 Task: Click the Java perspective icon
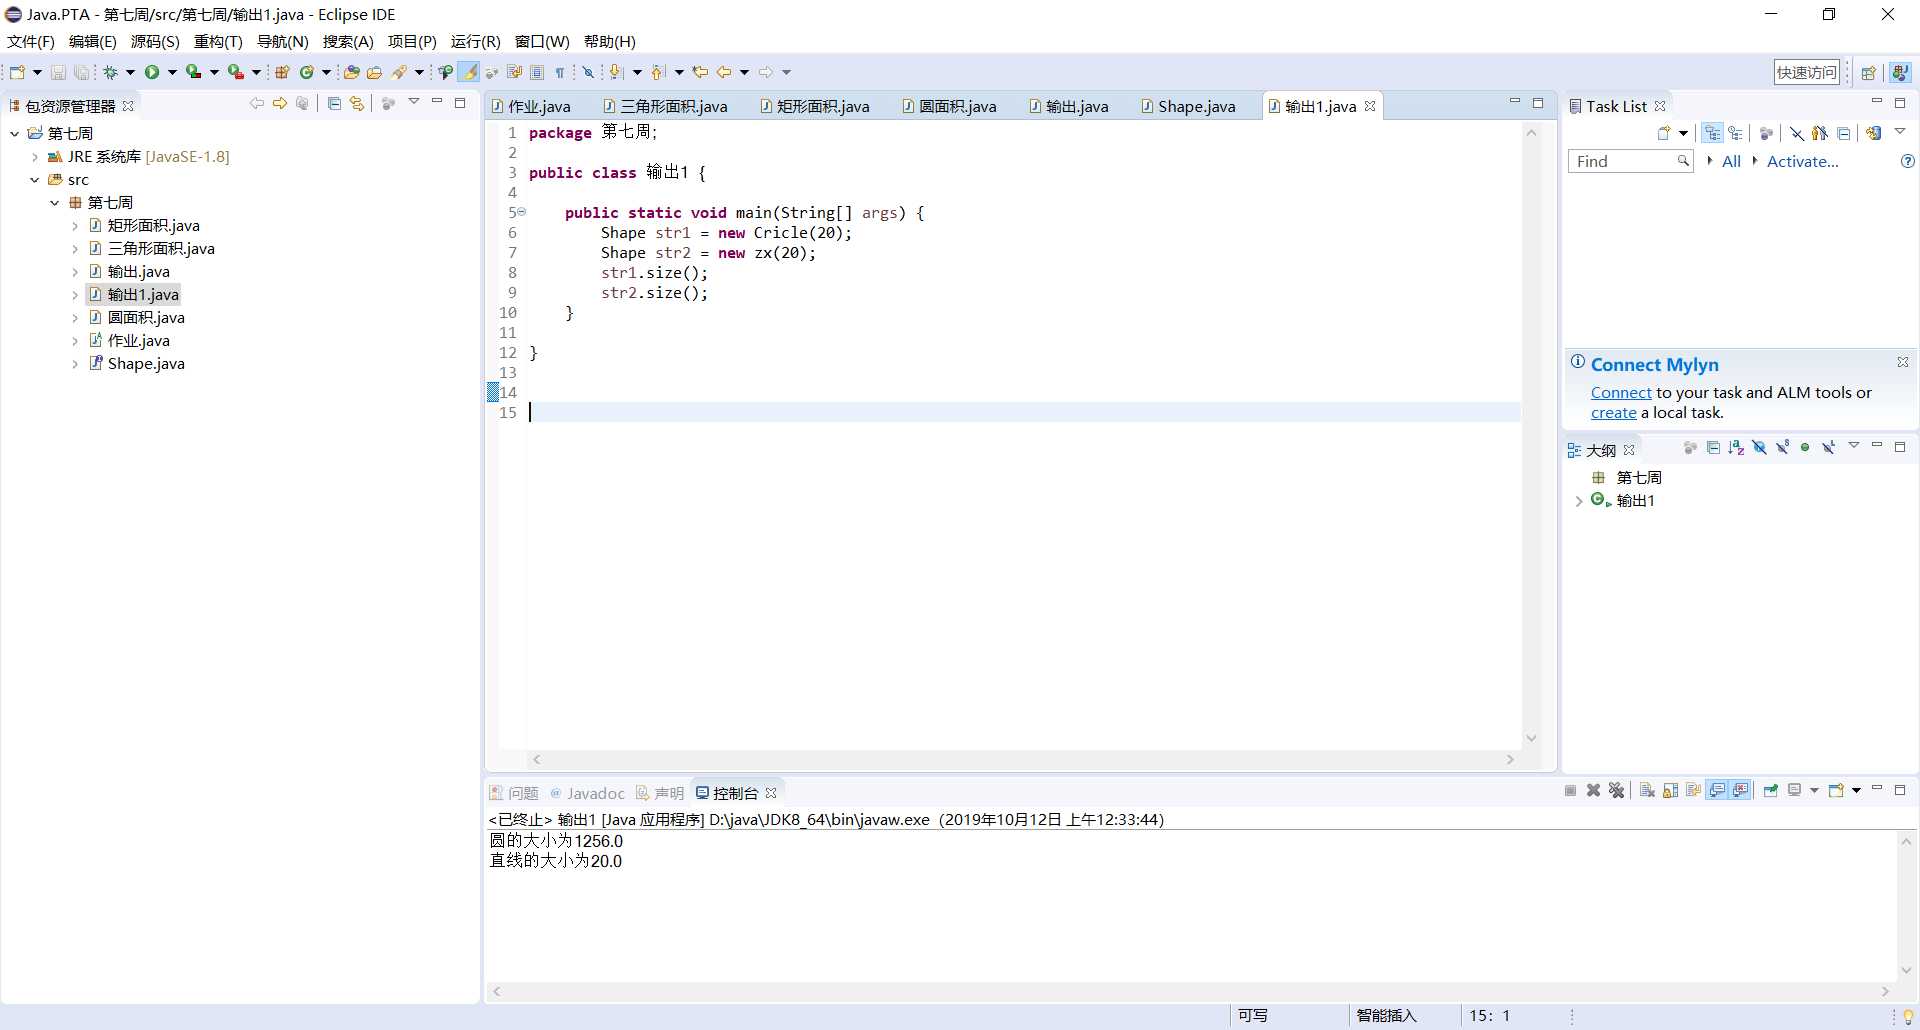pyautogui.click(x=1900, y=72)
